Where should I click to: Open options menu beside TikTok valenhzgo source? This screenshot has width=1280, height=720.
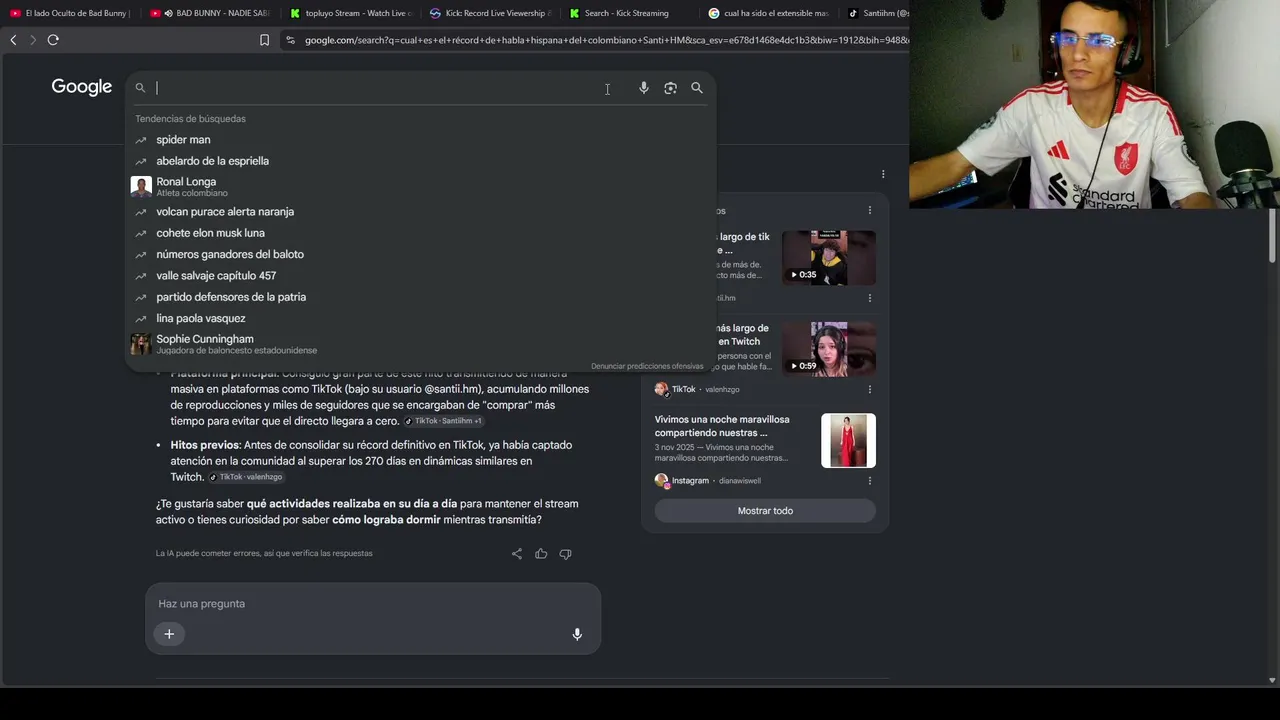tap(870, 389)
